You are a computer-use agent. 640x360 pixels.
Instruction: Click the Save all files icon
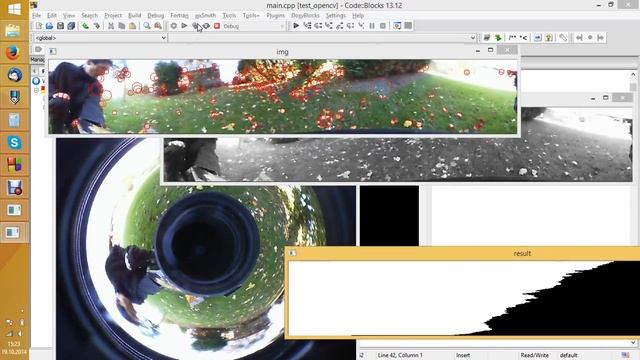pos(71,26)
